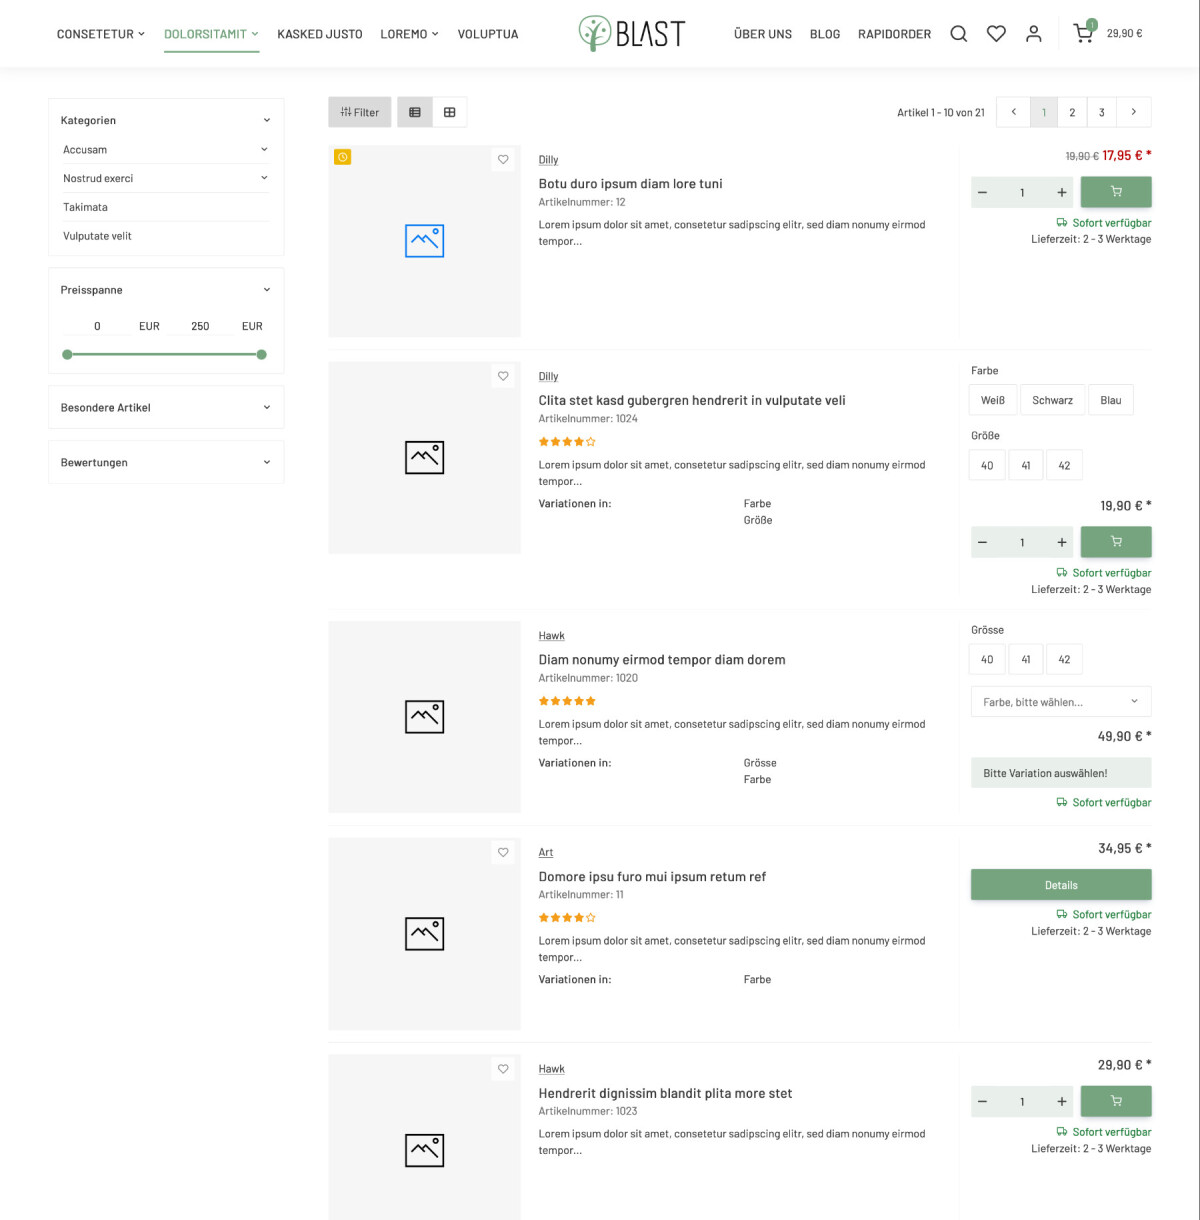Add 'Hendrerit dignissim' product to wishlist
The image size is (1200, 1220).
click(x=503, y=1069)
